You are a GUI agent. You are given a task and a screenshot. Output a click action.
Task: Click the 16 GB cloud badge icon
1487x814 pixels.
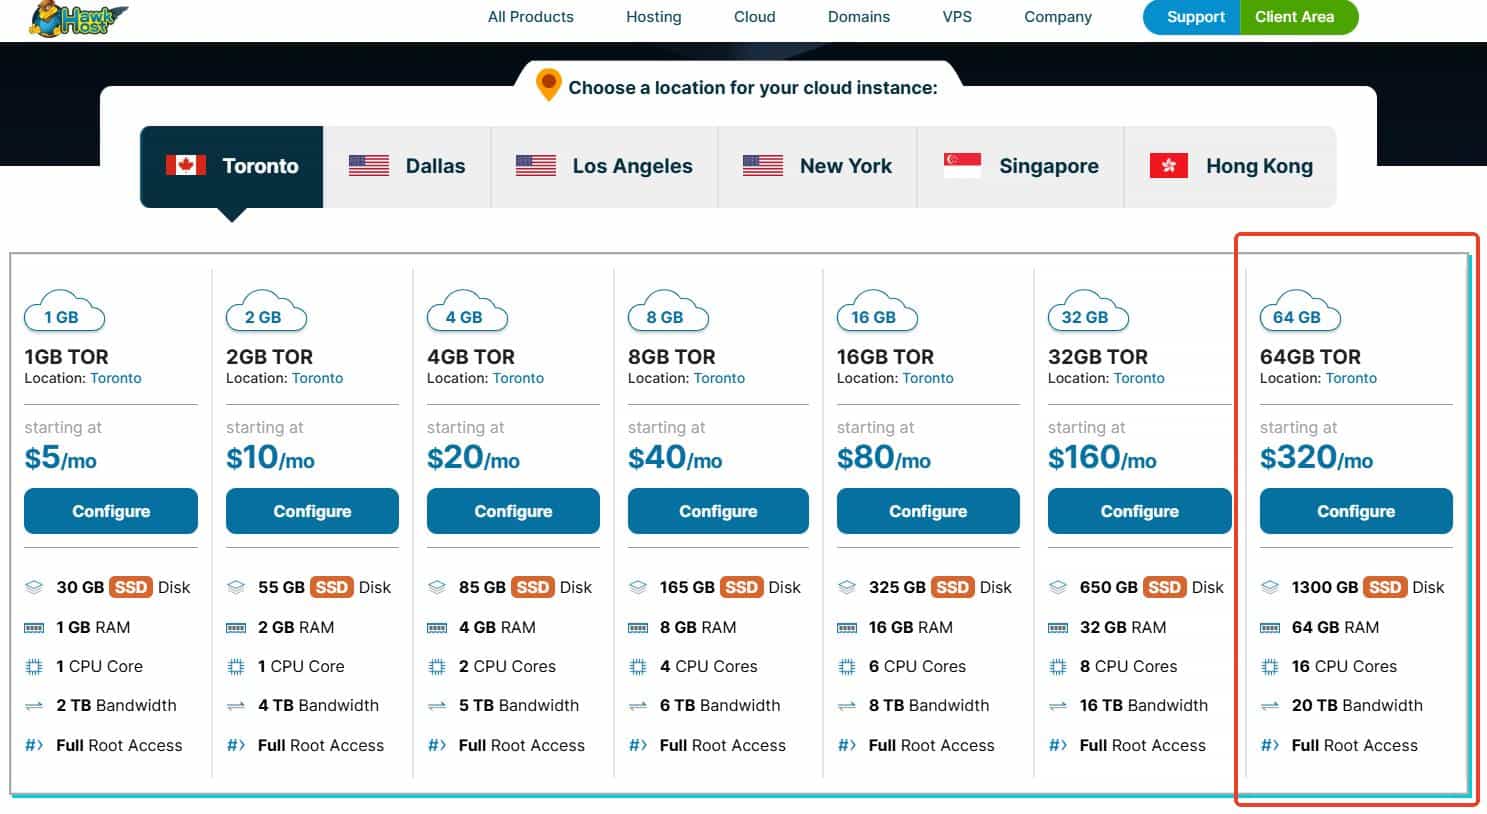click(877, 311)
